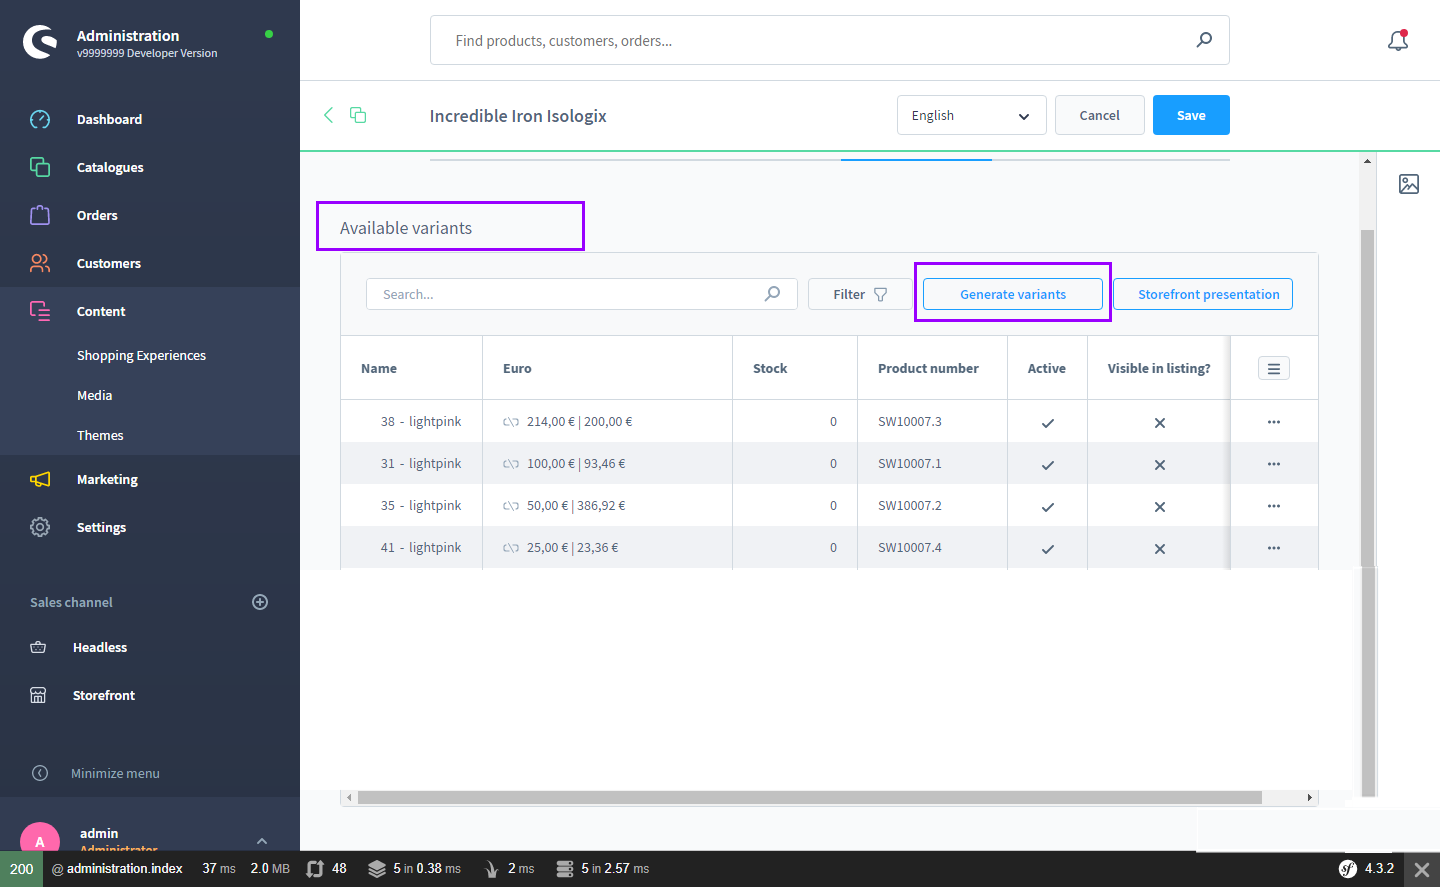Collapse the sidebar with Minimize menu
1440x887 pixels.
[x=96, y=773]
